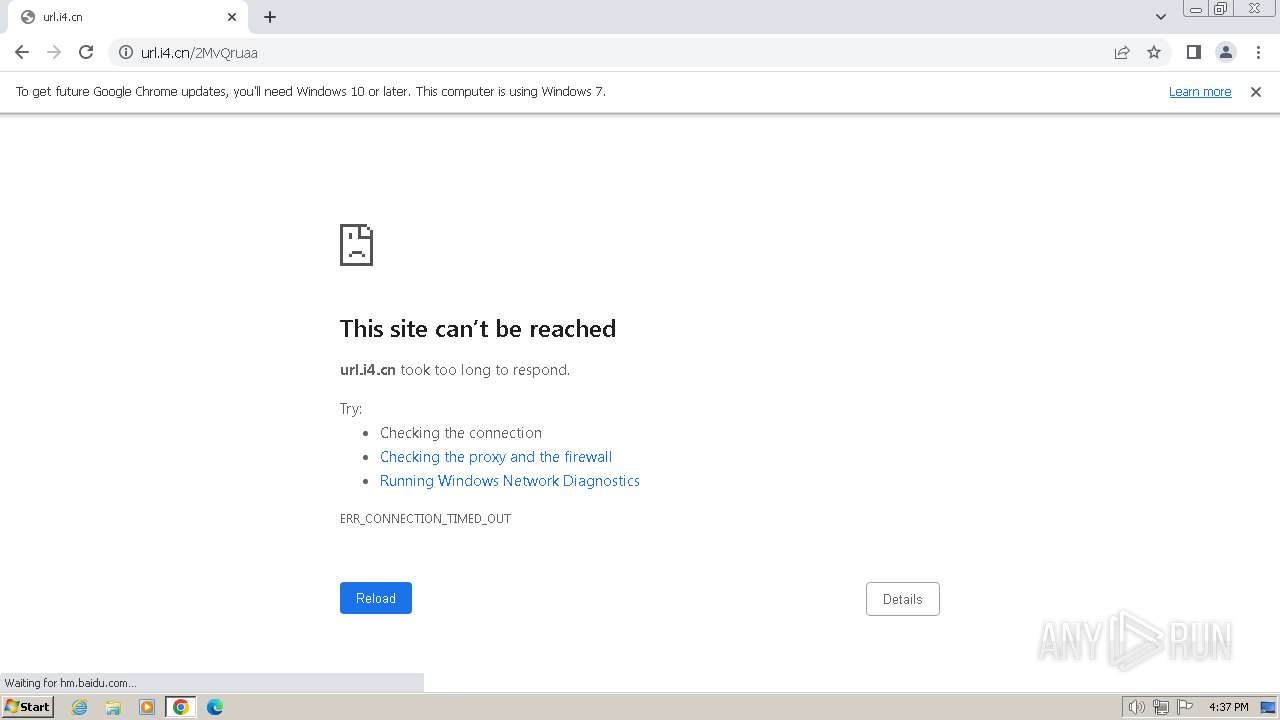
Task: Select Chrome icon in taskbar
Action: pyautogui.click(x=181, y=707)
